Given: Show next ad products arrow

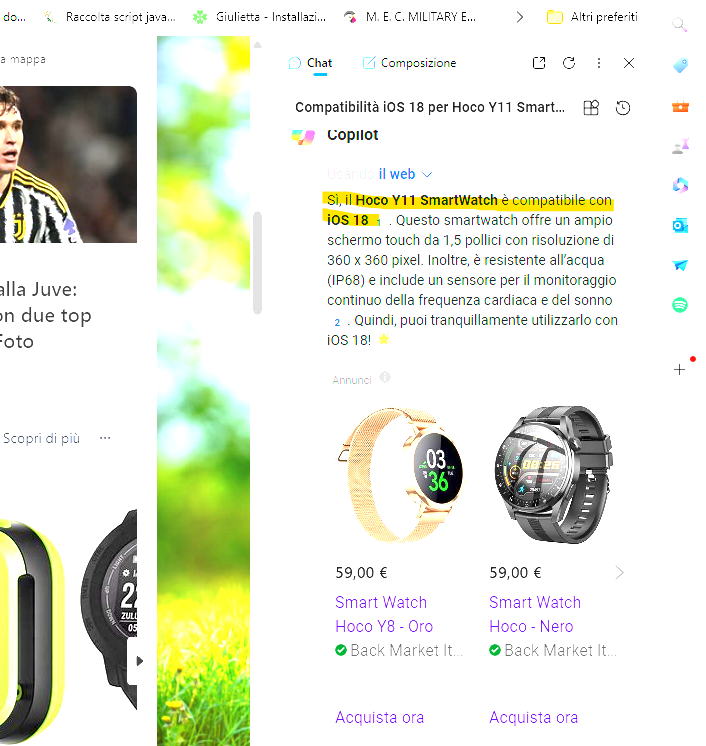Looking at the screenshot, I should pyautogui.click(x=619, y=572).
